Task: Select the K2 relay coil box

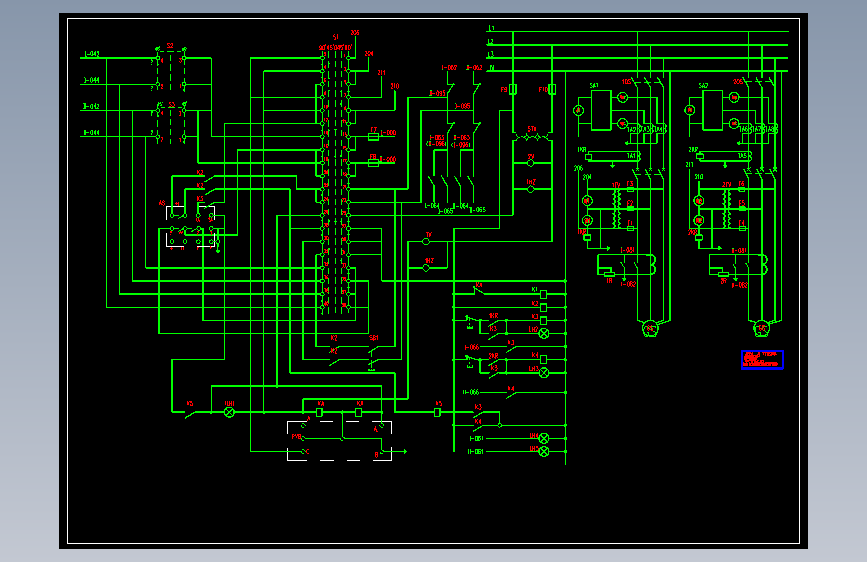Action: pos(544,308)
